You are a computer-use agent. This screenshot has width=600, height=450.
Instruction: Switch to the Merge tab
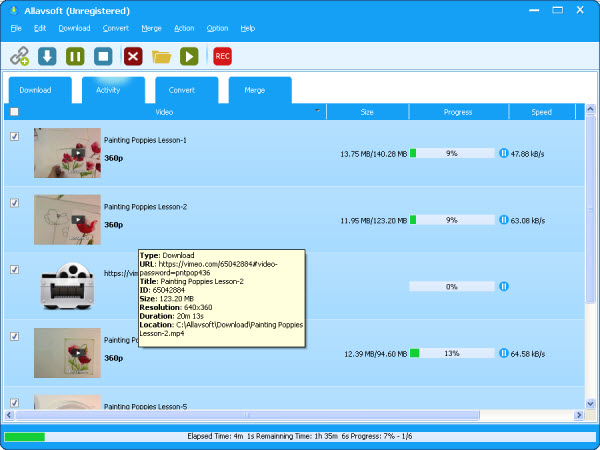pos(253,90)
